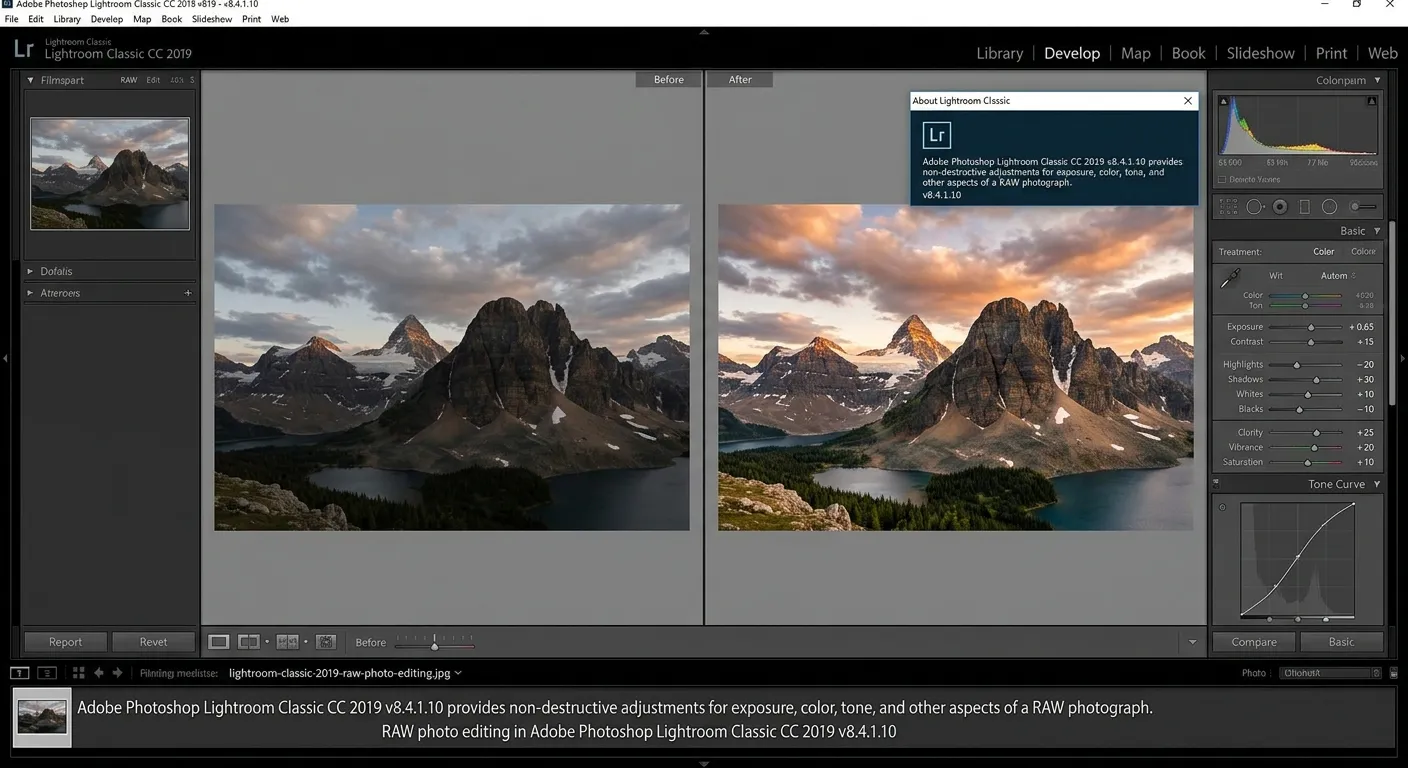Click the Revet button
1408x768 pixels.
153,642
